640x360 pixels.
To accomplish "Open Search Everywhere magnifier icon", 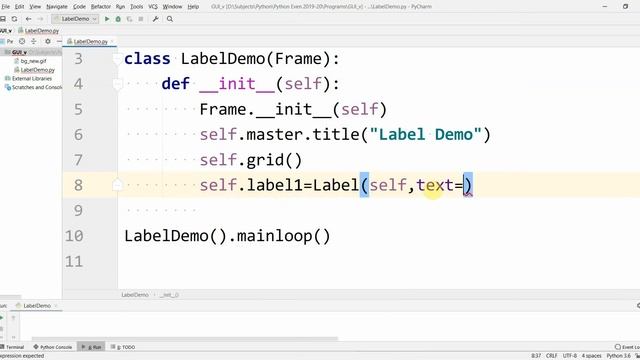I will click(170, 19).
